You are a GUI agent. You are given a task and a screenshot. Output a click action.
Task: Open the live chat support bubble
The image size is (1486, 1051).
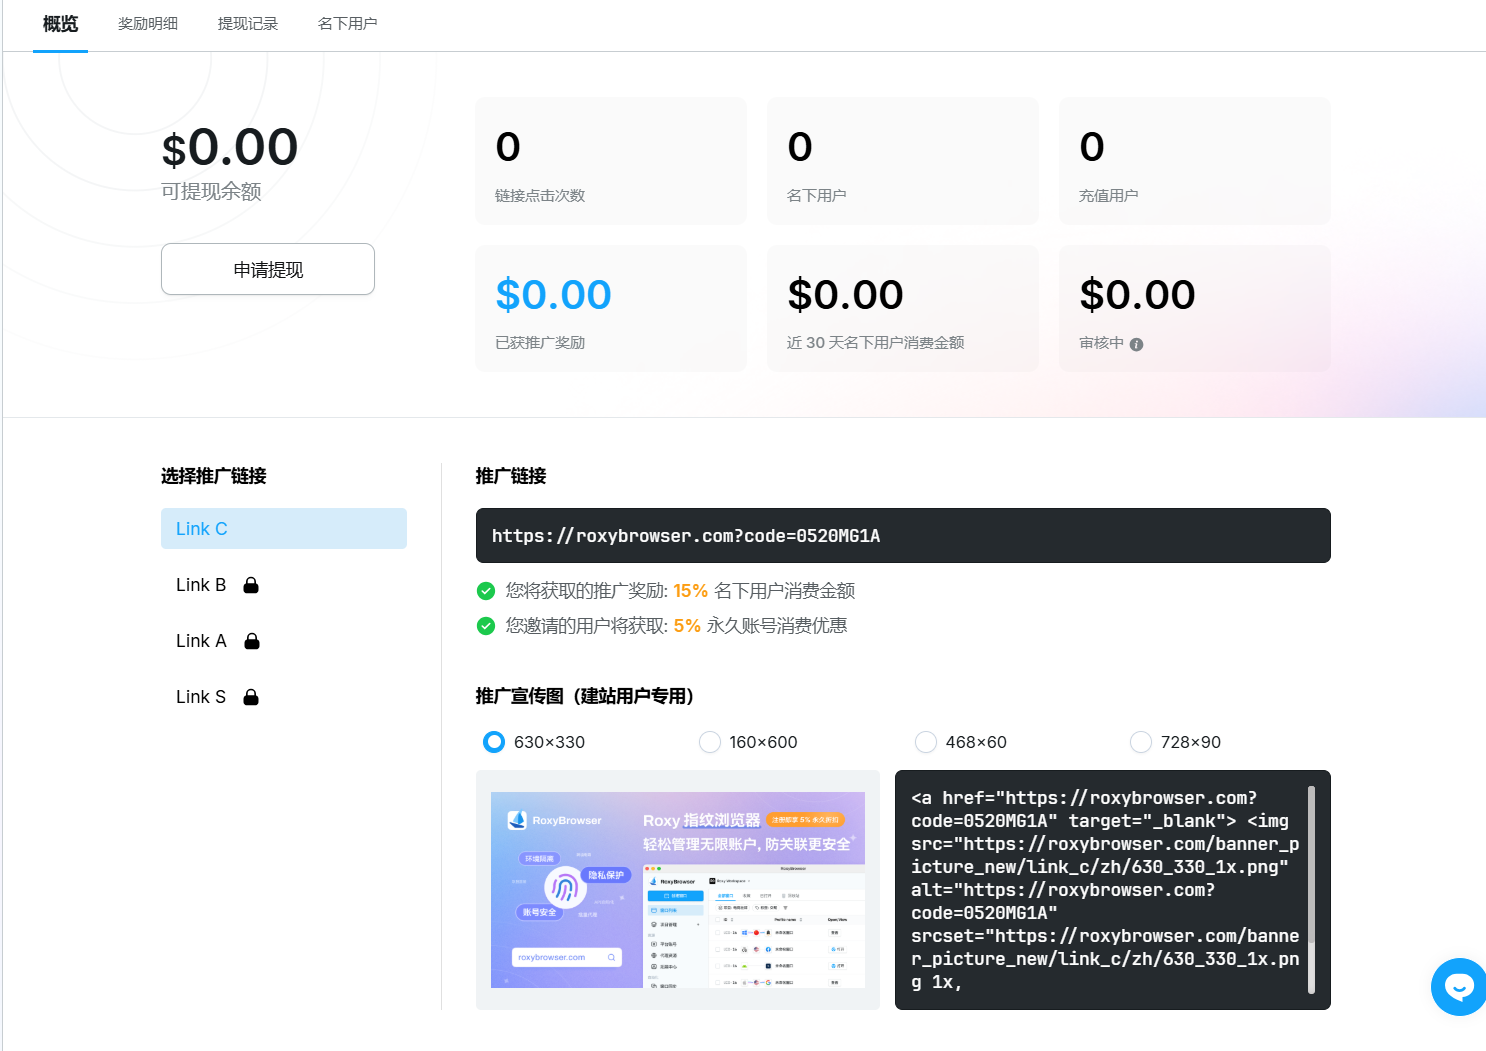pyautogui.click(x=1458, y=987)
